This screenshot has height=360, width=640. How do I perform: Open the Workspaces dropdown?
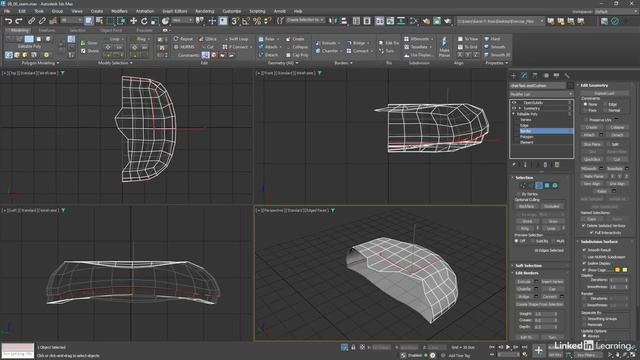616,11
